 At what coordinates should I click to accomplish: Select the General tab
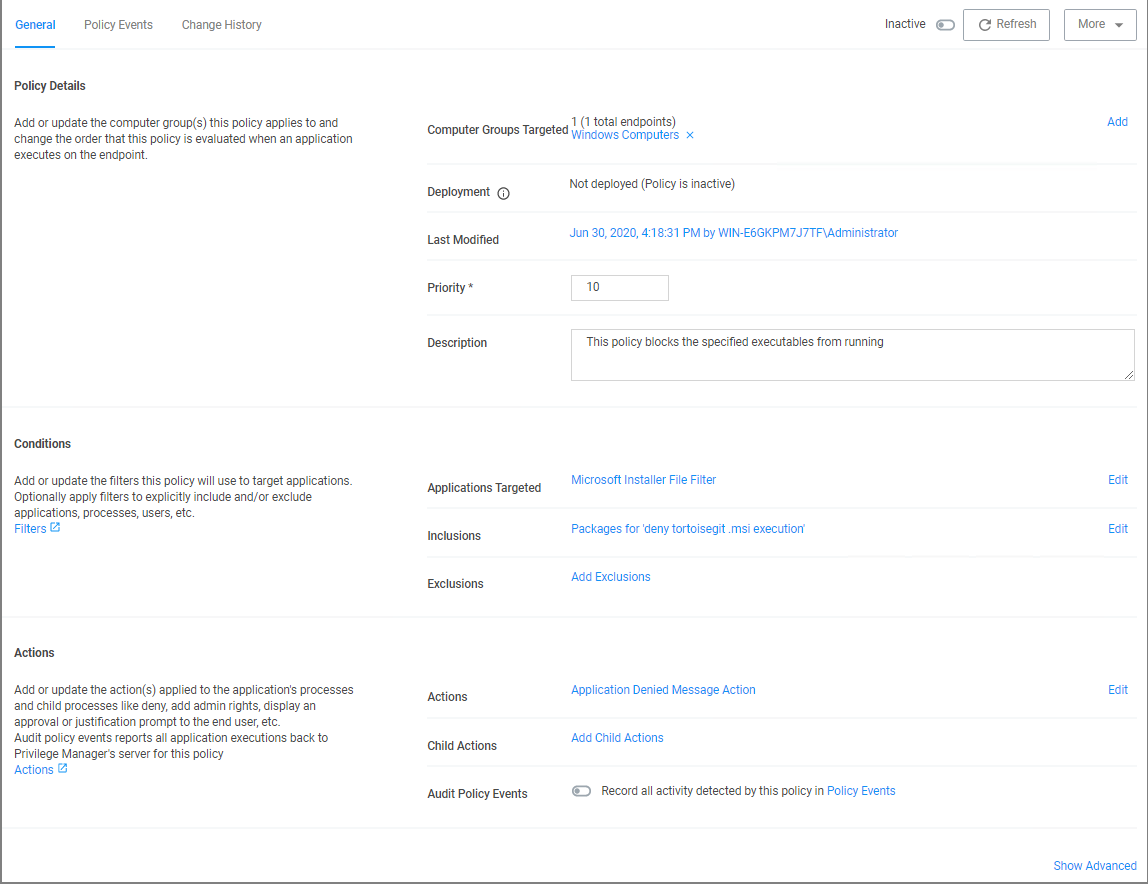(x=35, y=25)
